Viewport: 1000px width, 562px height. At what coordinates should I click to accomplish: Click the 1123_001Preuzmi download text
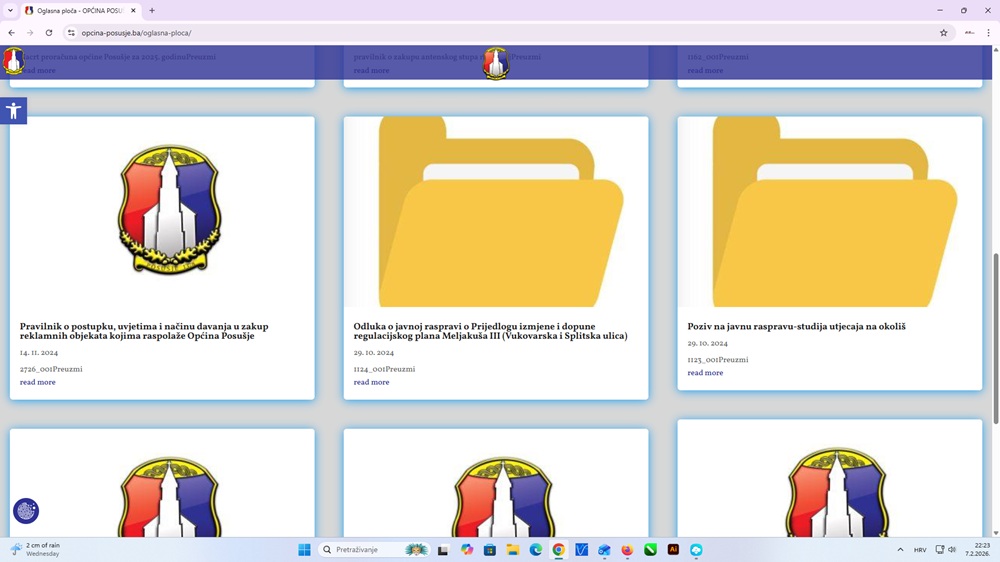click(718, 359)
